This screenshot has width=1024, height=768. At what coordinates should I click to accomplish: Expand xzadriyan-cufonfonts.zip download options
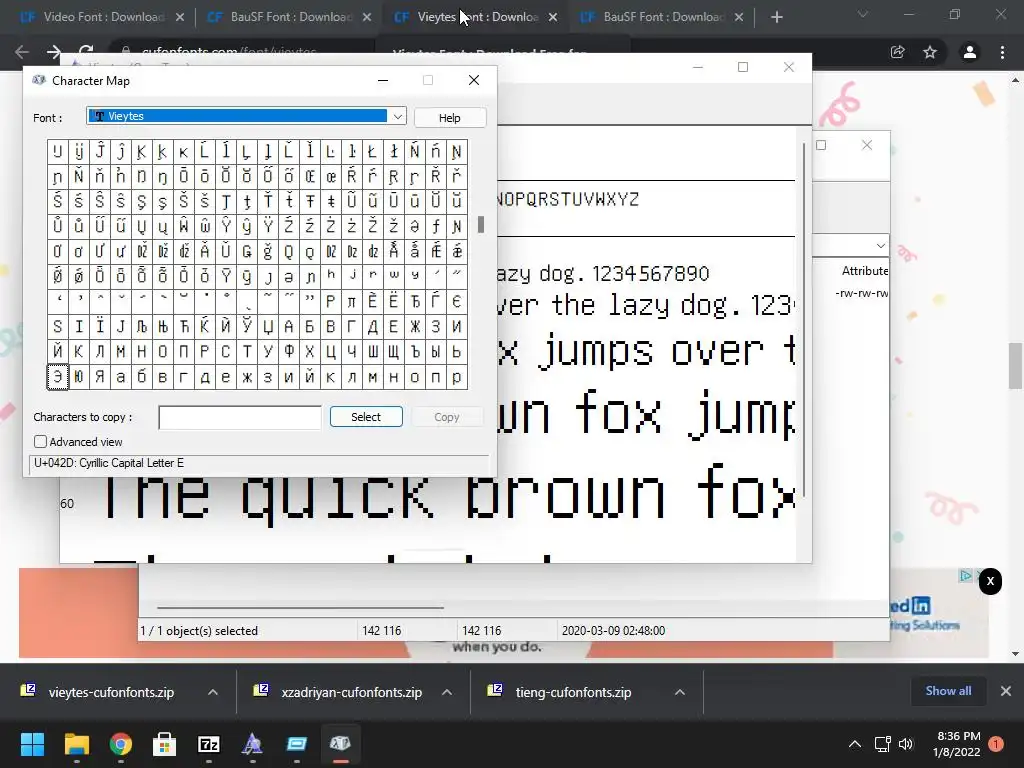(x=447, y=692)
